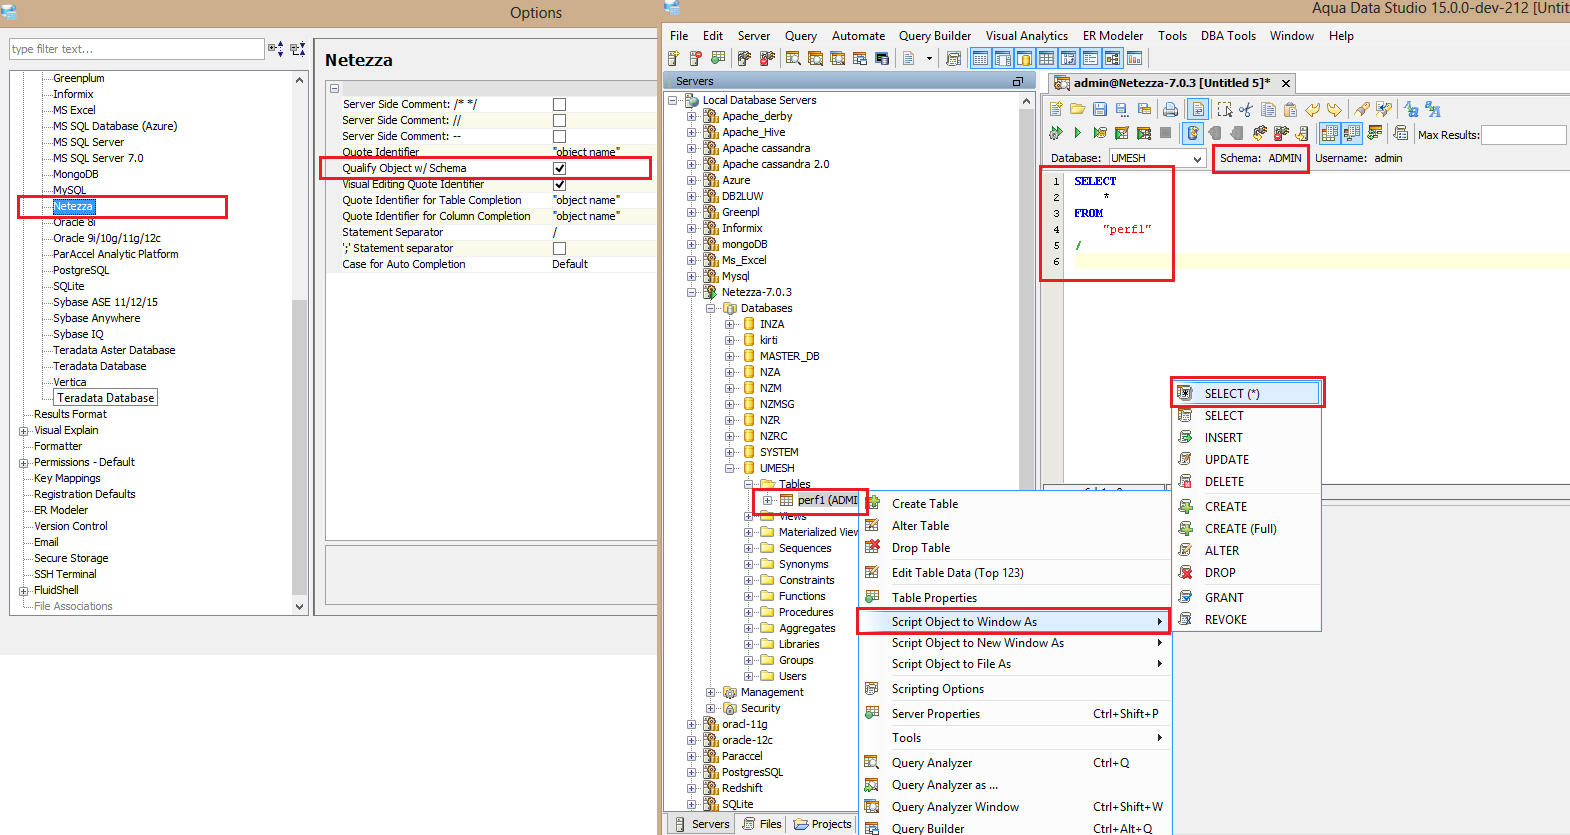Click the Copy icon in editor toolbar
Viewport: 1570px width, 835px height.
(x=1269, y=109)
